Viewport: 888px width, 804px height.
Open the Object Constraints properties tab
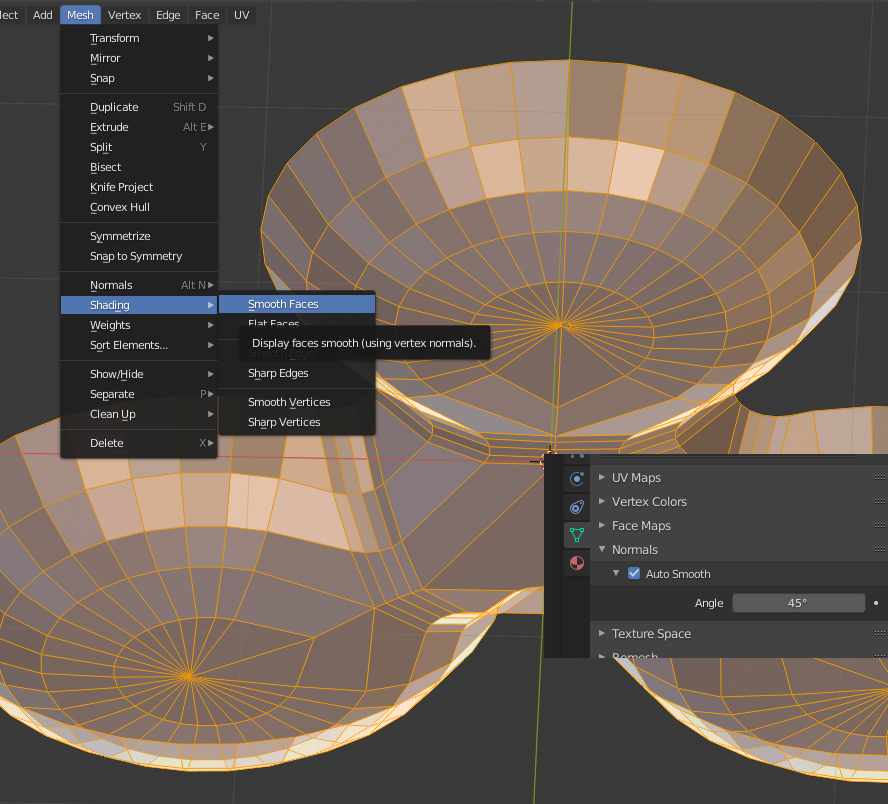(x=576, y=507)
